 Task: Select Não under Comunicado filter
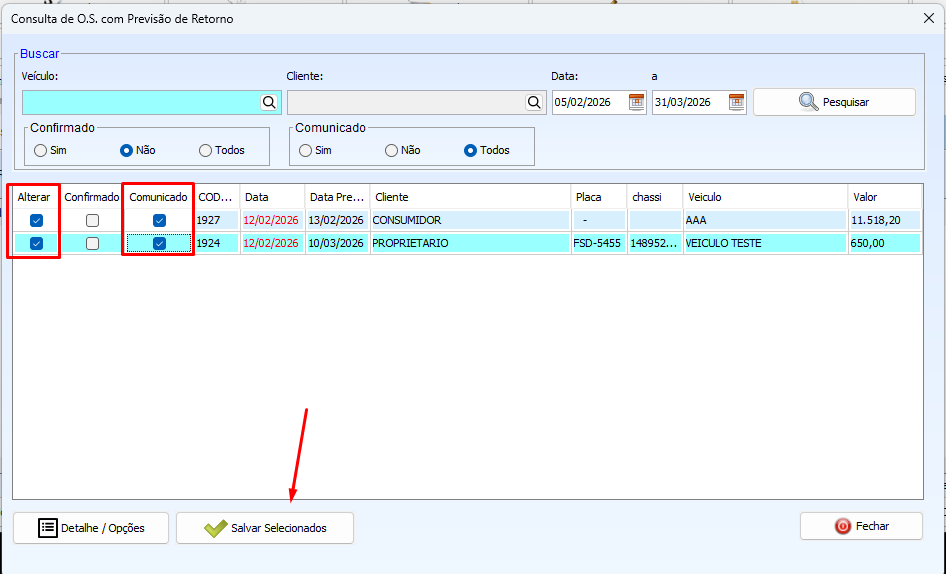tap(391, 151)
